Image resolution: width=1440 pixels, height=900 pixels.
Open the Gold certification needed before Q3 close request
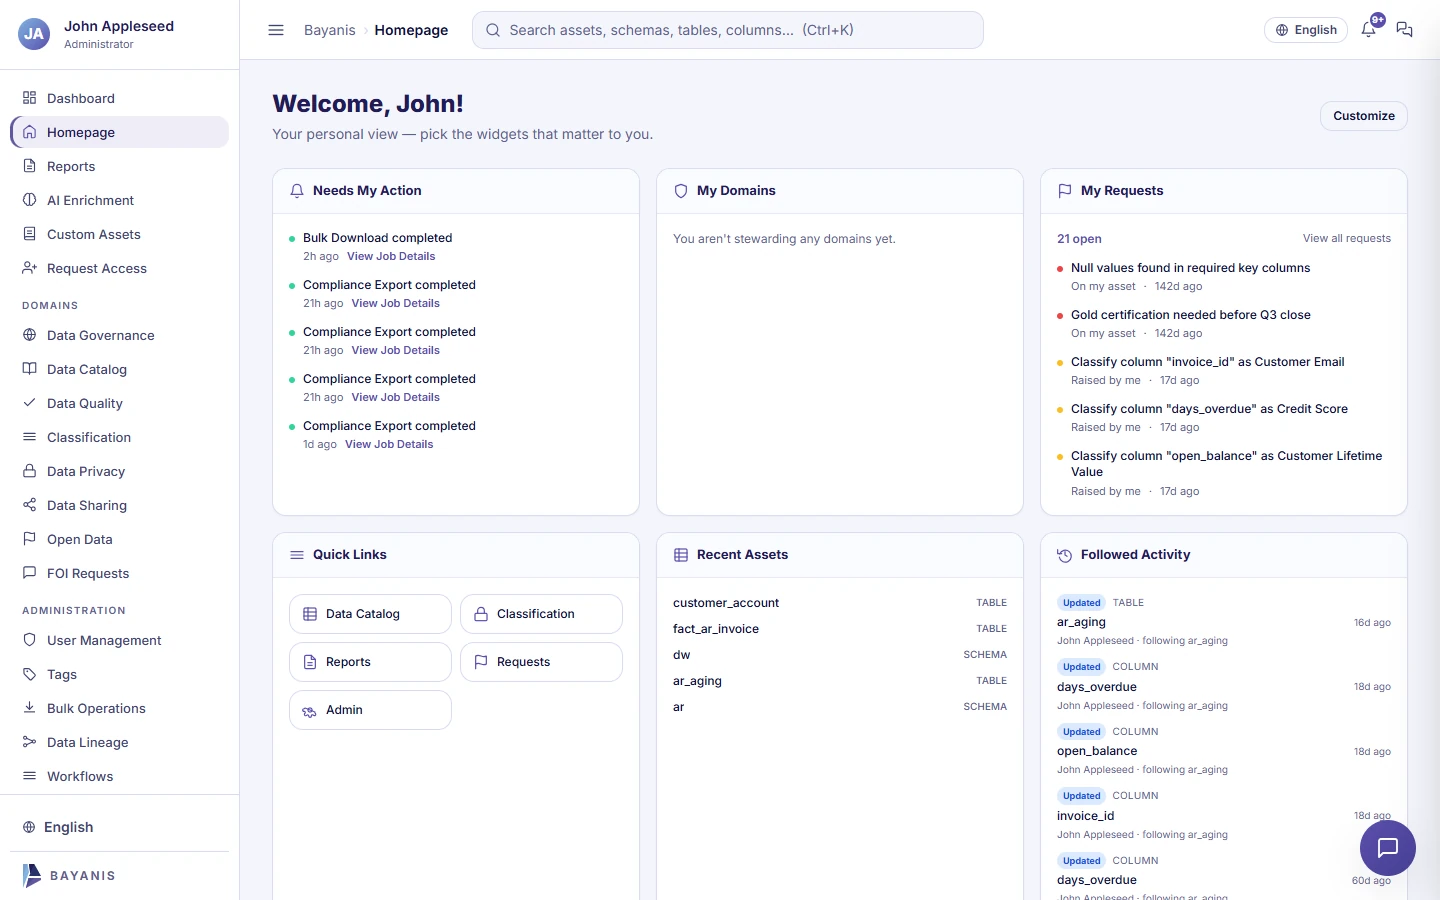pos(1190,315)
